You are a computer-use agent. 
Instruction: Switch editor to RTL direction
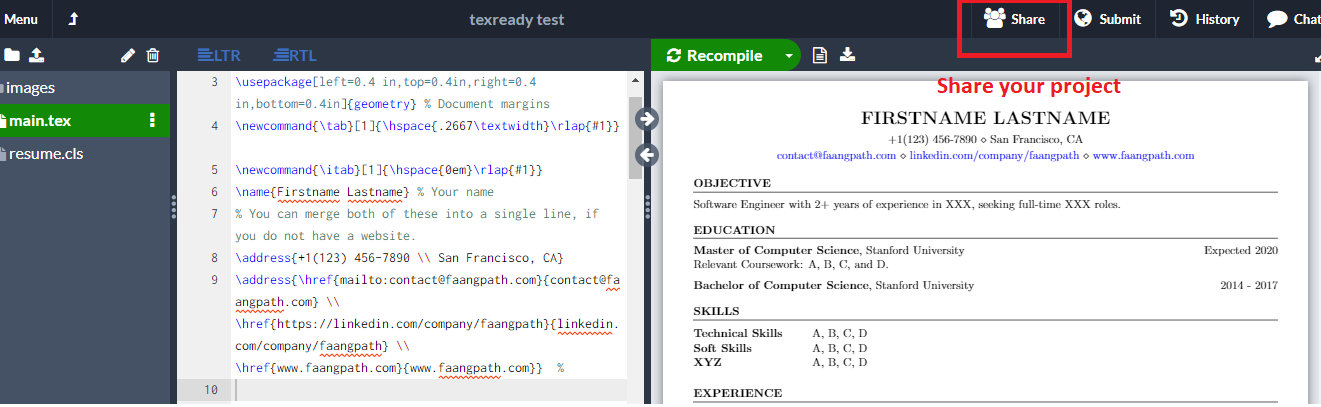tap(295, 55)
